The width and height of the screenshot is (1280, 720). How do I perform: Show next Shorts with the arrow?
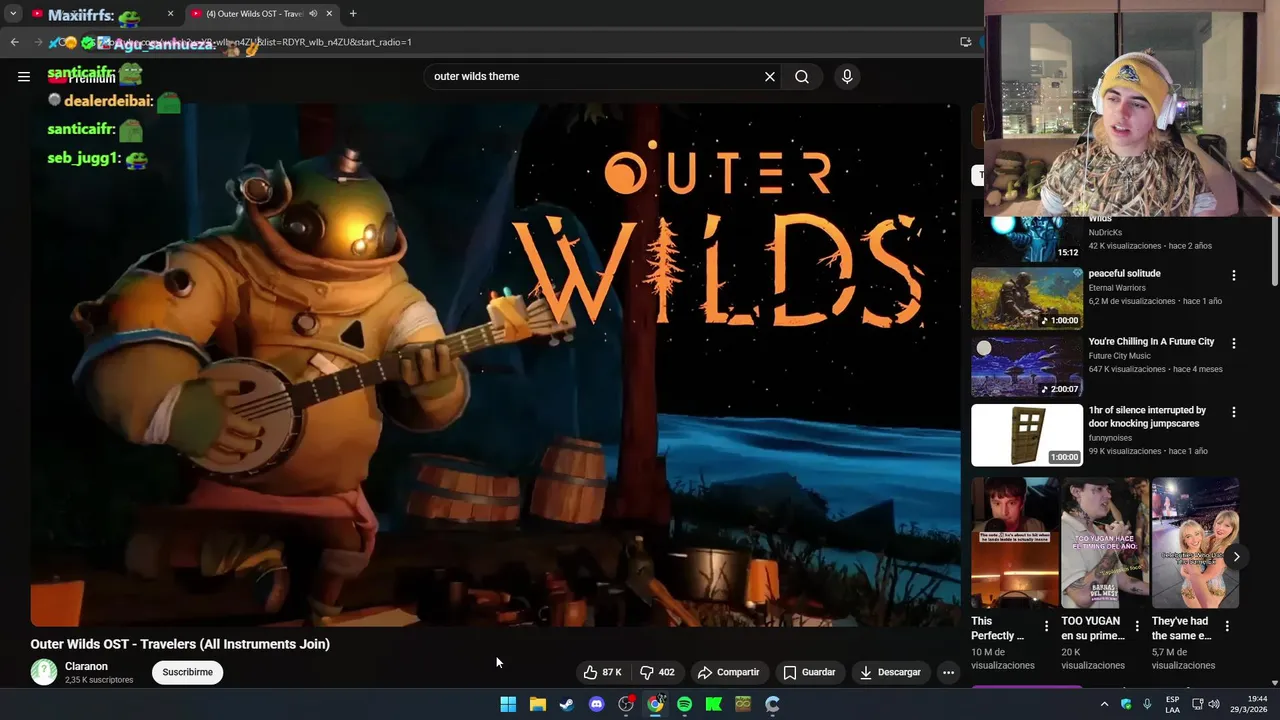1236,557
